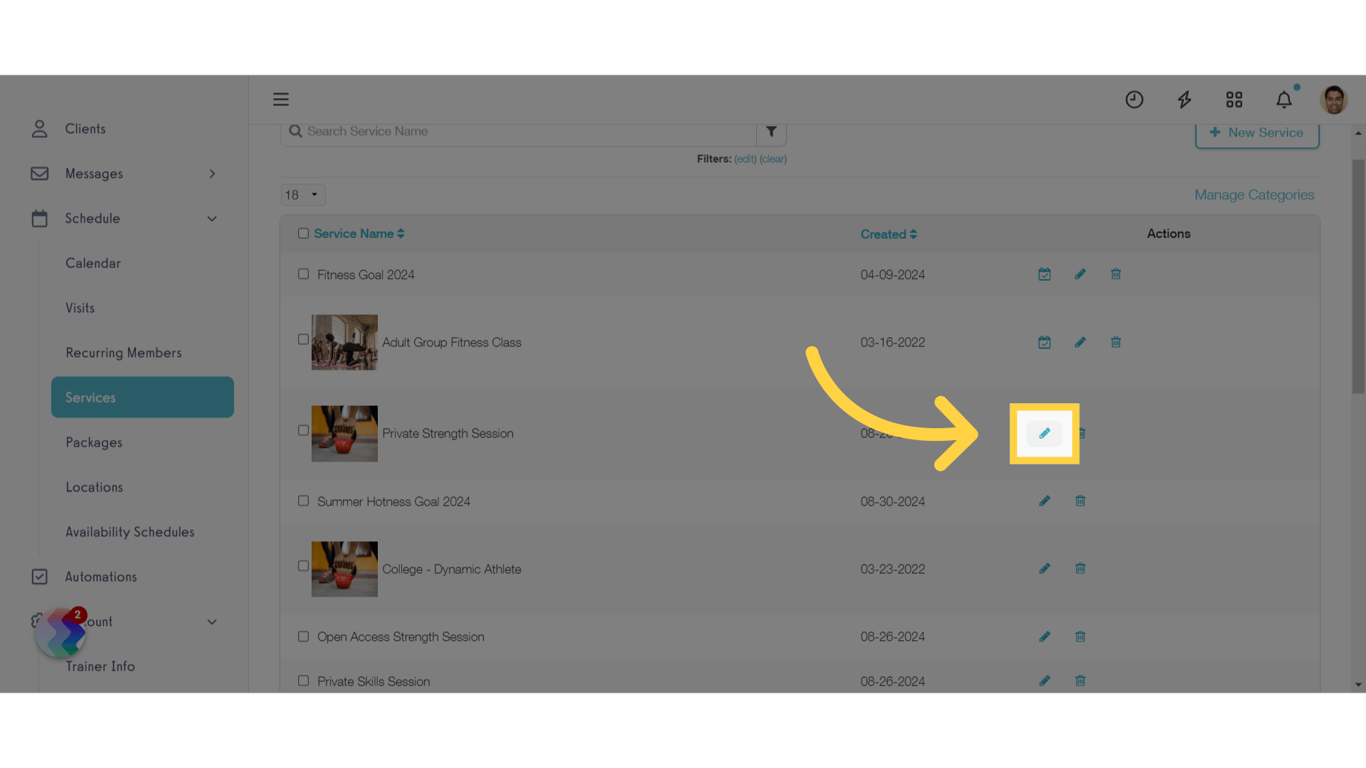Open Calendar under Schedule
Viewport: 1366px width, 768px height.
[93, 263]
